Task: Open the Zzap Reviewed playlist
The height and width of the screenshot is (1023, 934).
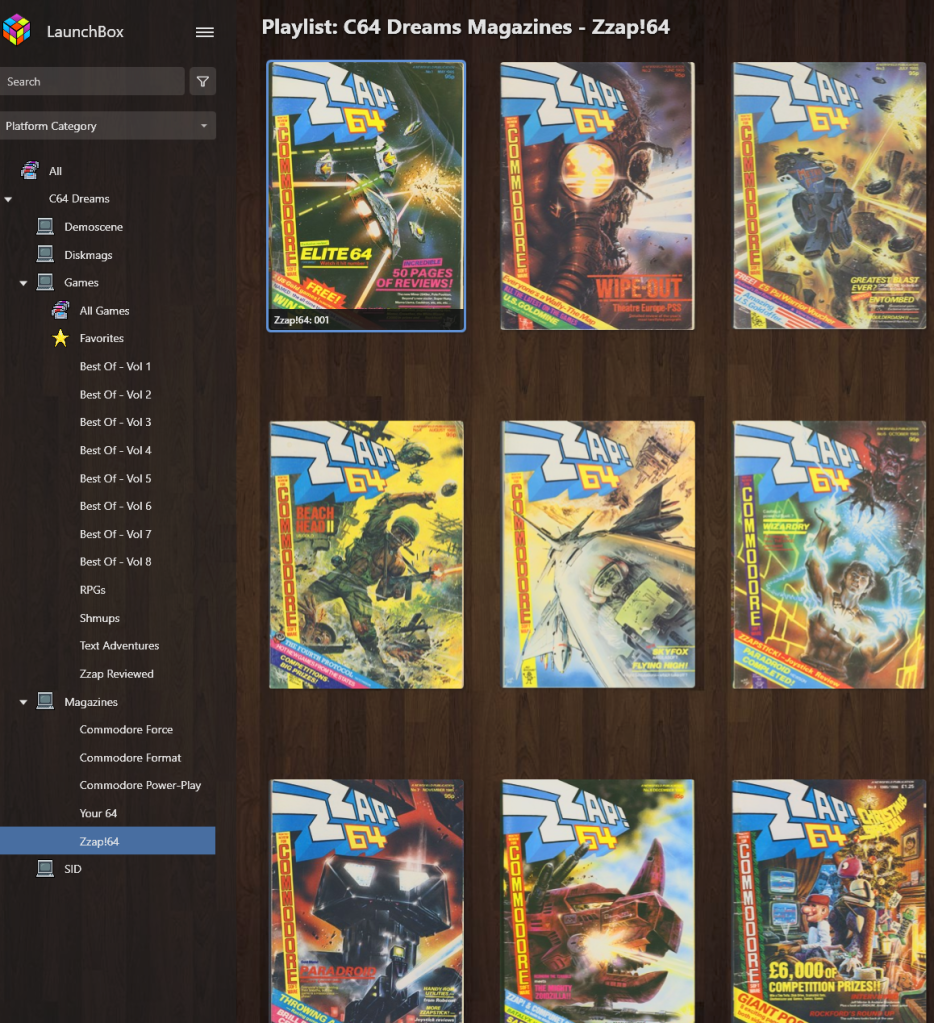Action: coord(116,674)
